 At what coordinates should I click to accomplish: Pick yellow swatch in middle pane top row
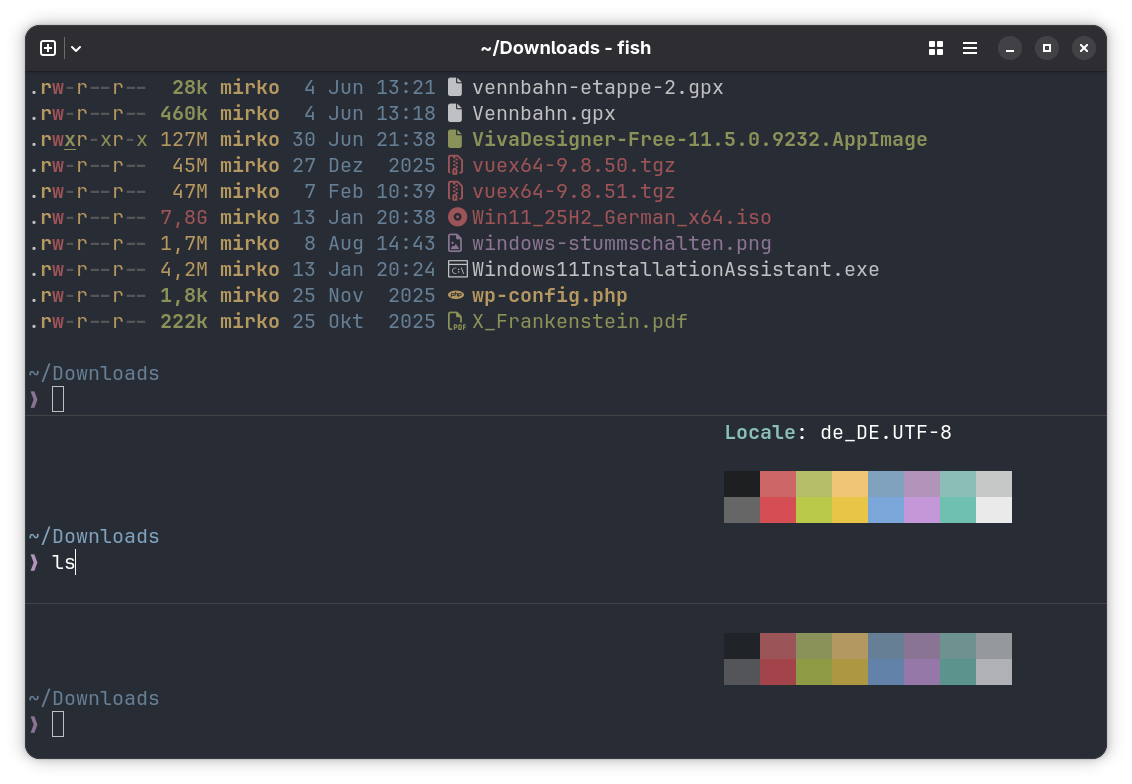click(x=850, y=484)
